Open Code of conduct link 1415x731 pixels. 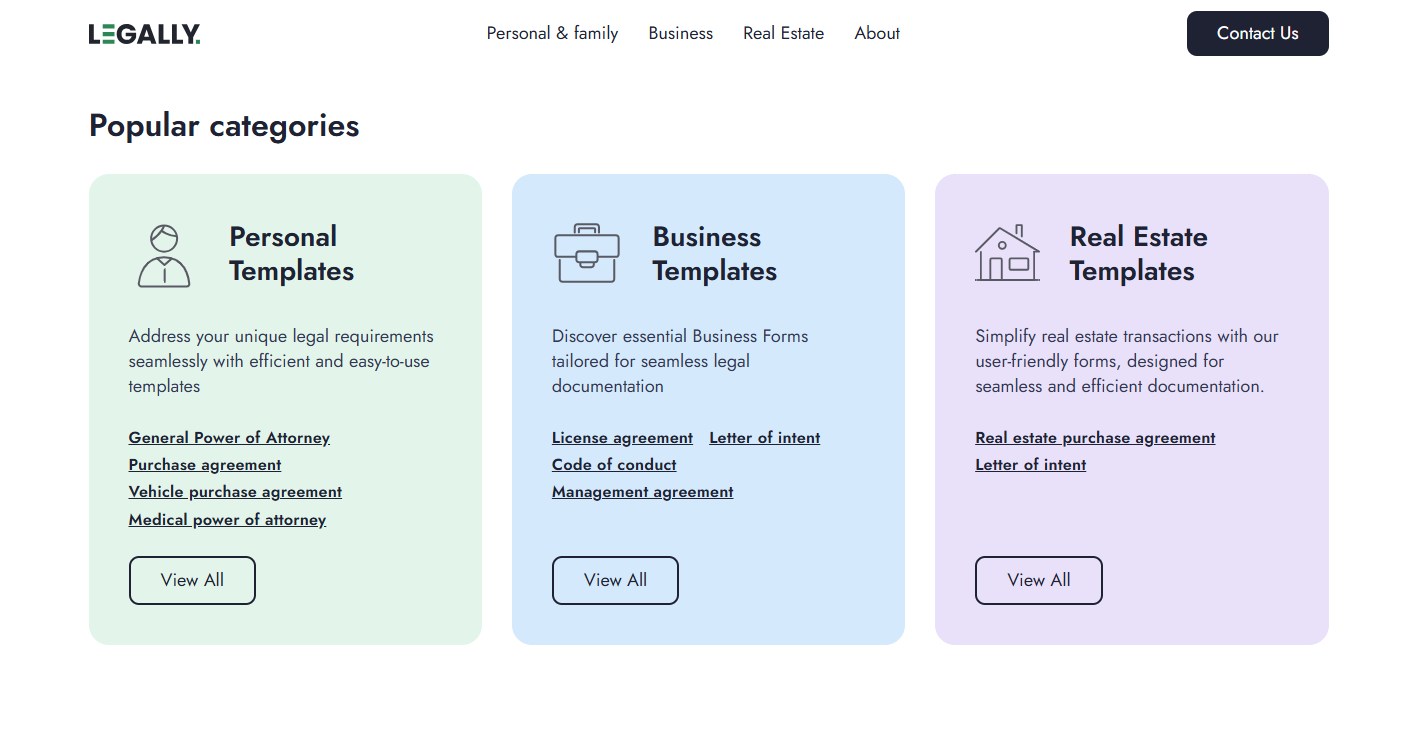point(614,465)
